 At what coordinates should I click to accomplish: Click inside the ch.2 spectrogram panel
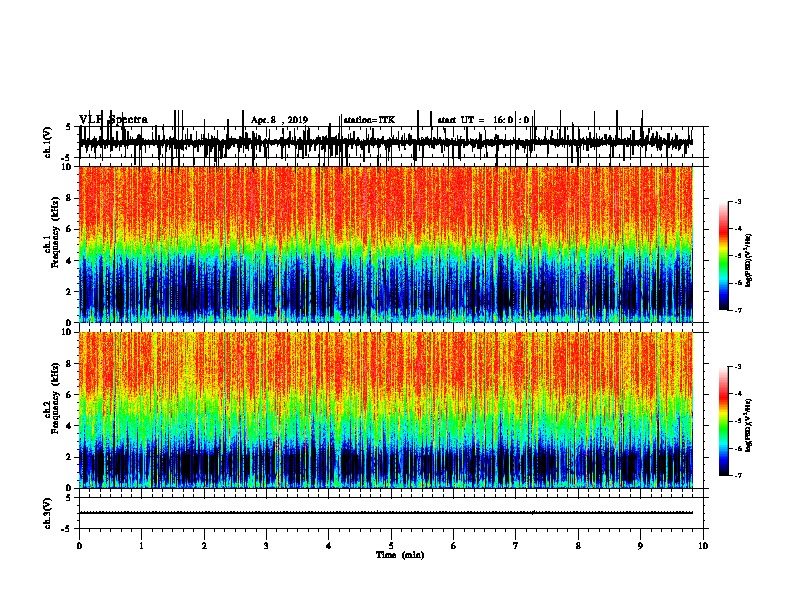[386, 410]
